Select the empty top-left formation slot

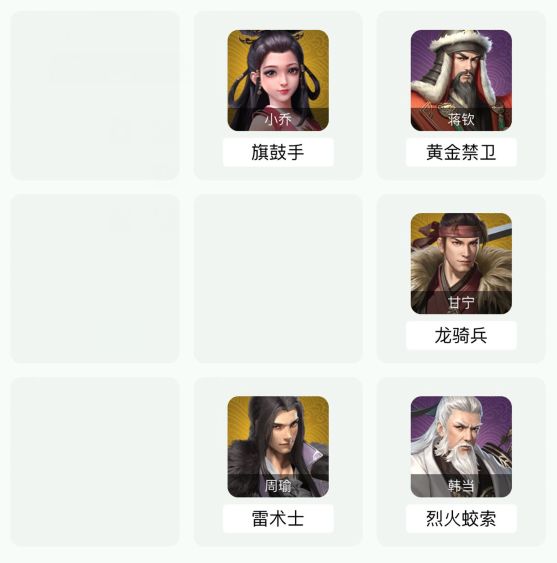[x=95, y=96]
